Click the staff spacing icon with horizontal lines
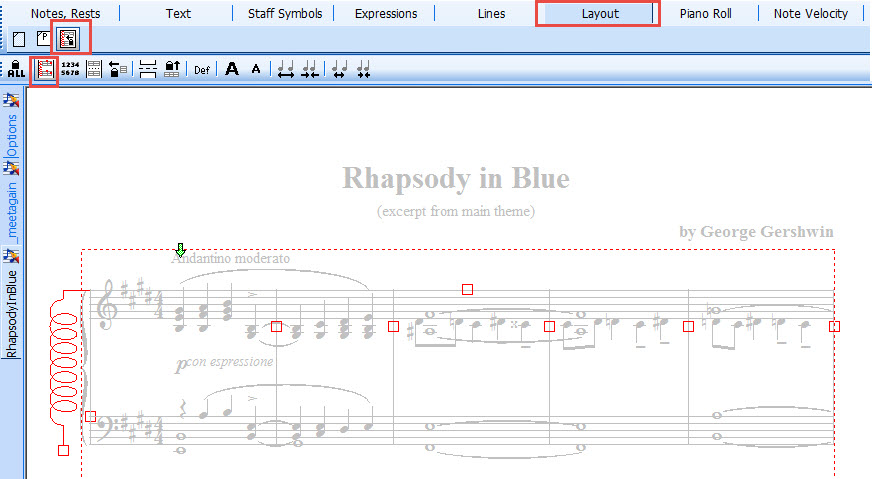 pyautogui.click(x=148, y=69)
